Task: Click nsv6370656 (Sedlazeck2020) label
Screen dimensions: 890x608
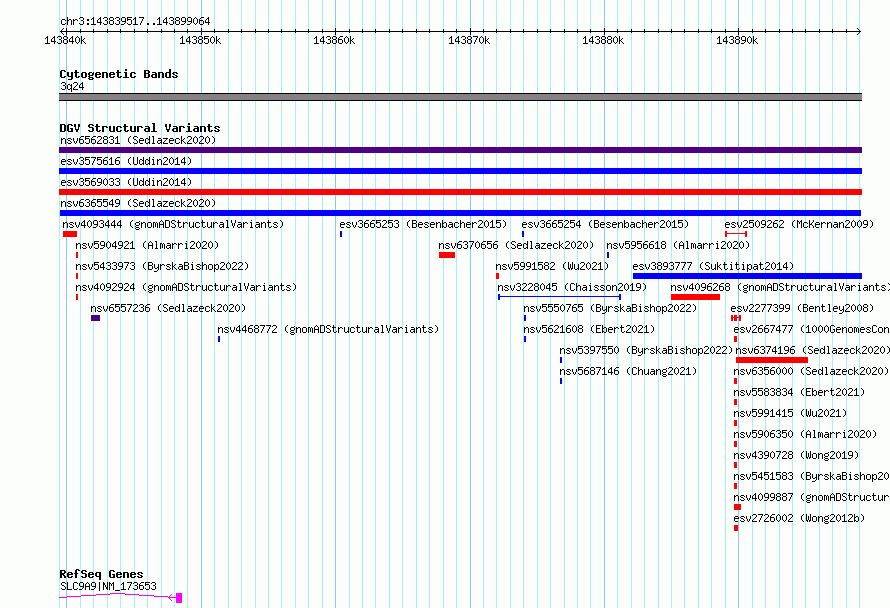Action: pyautogui.click(x=516, y=245)
